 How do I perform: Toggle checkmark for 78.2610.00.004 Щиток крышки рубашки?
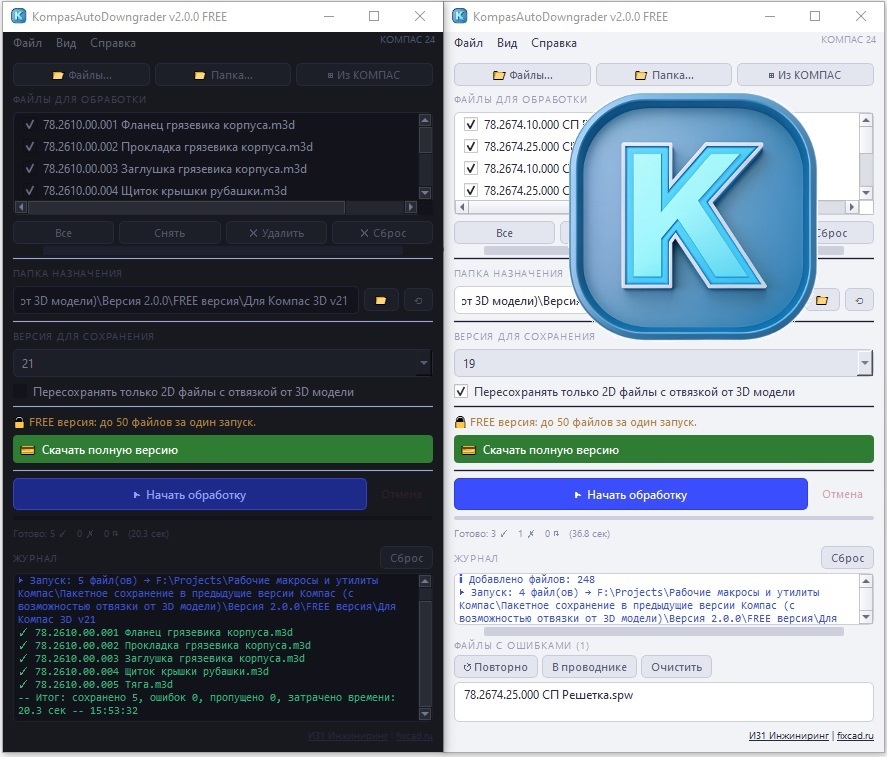click(x=29, y=191)
